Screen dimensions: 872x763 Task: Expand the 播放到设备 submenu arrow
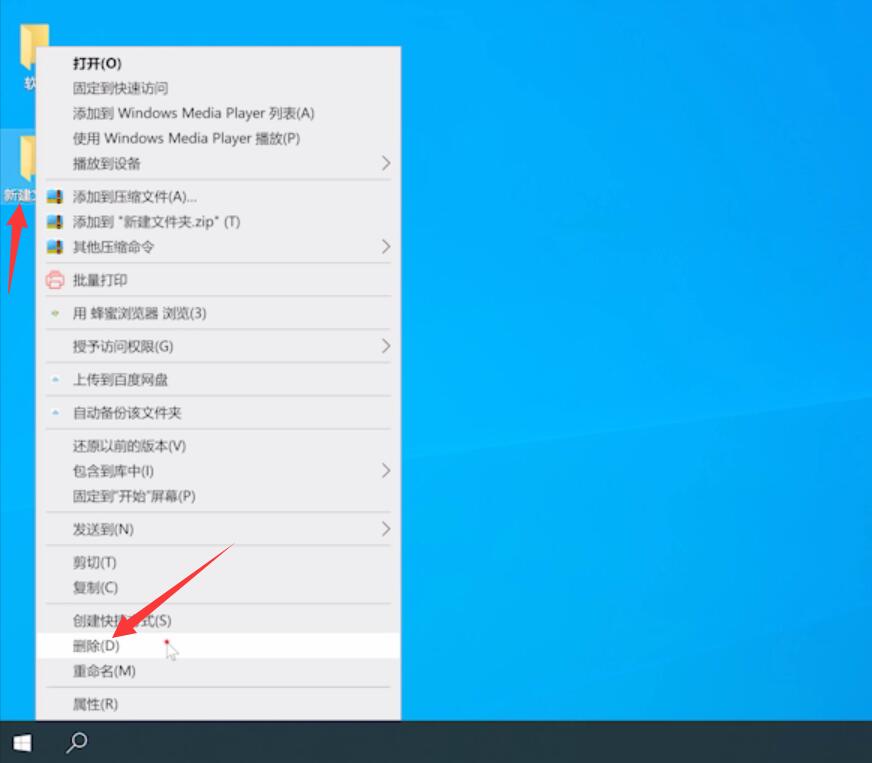pos(385,163)
